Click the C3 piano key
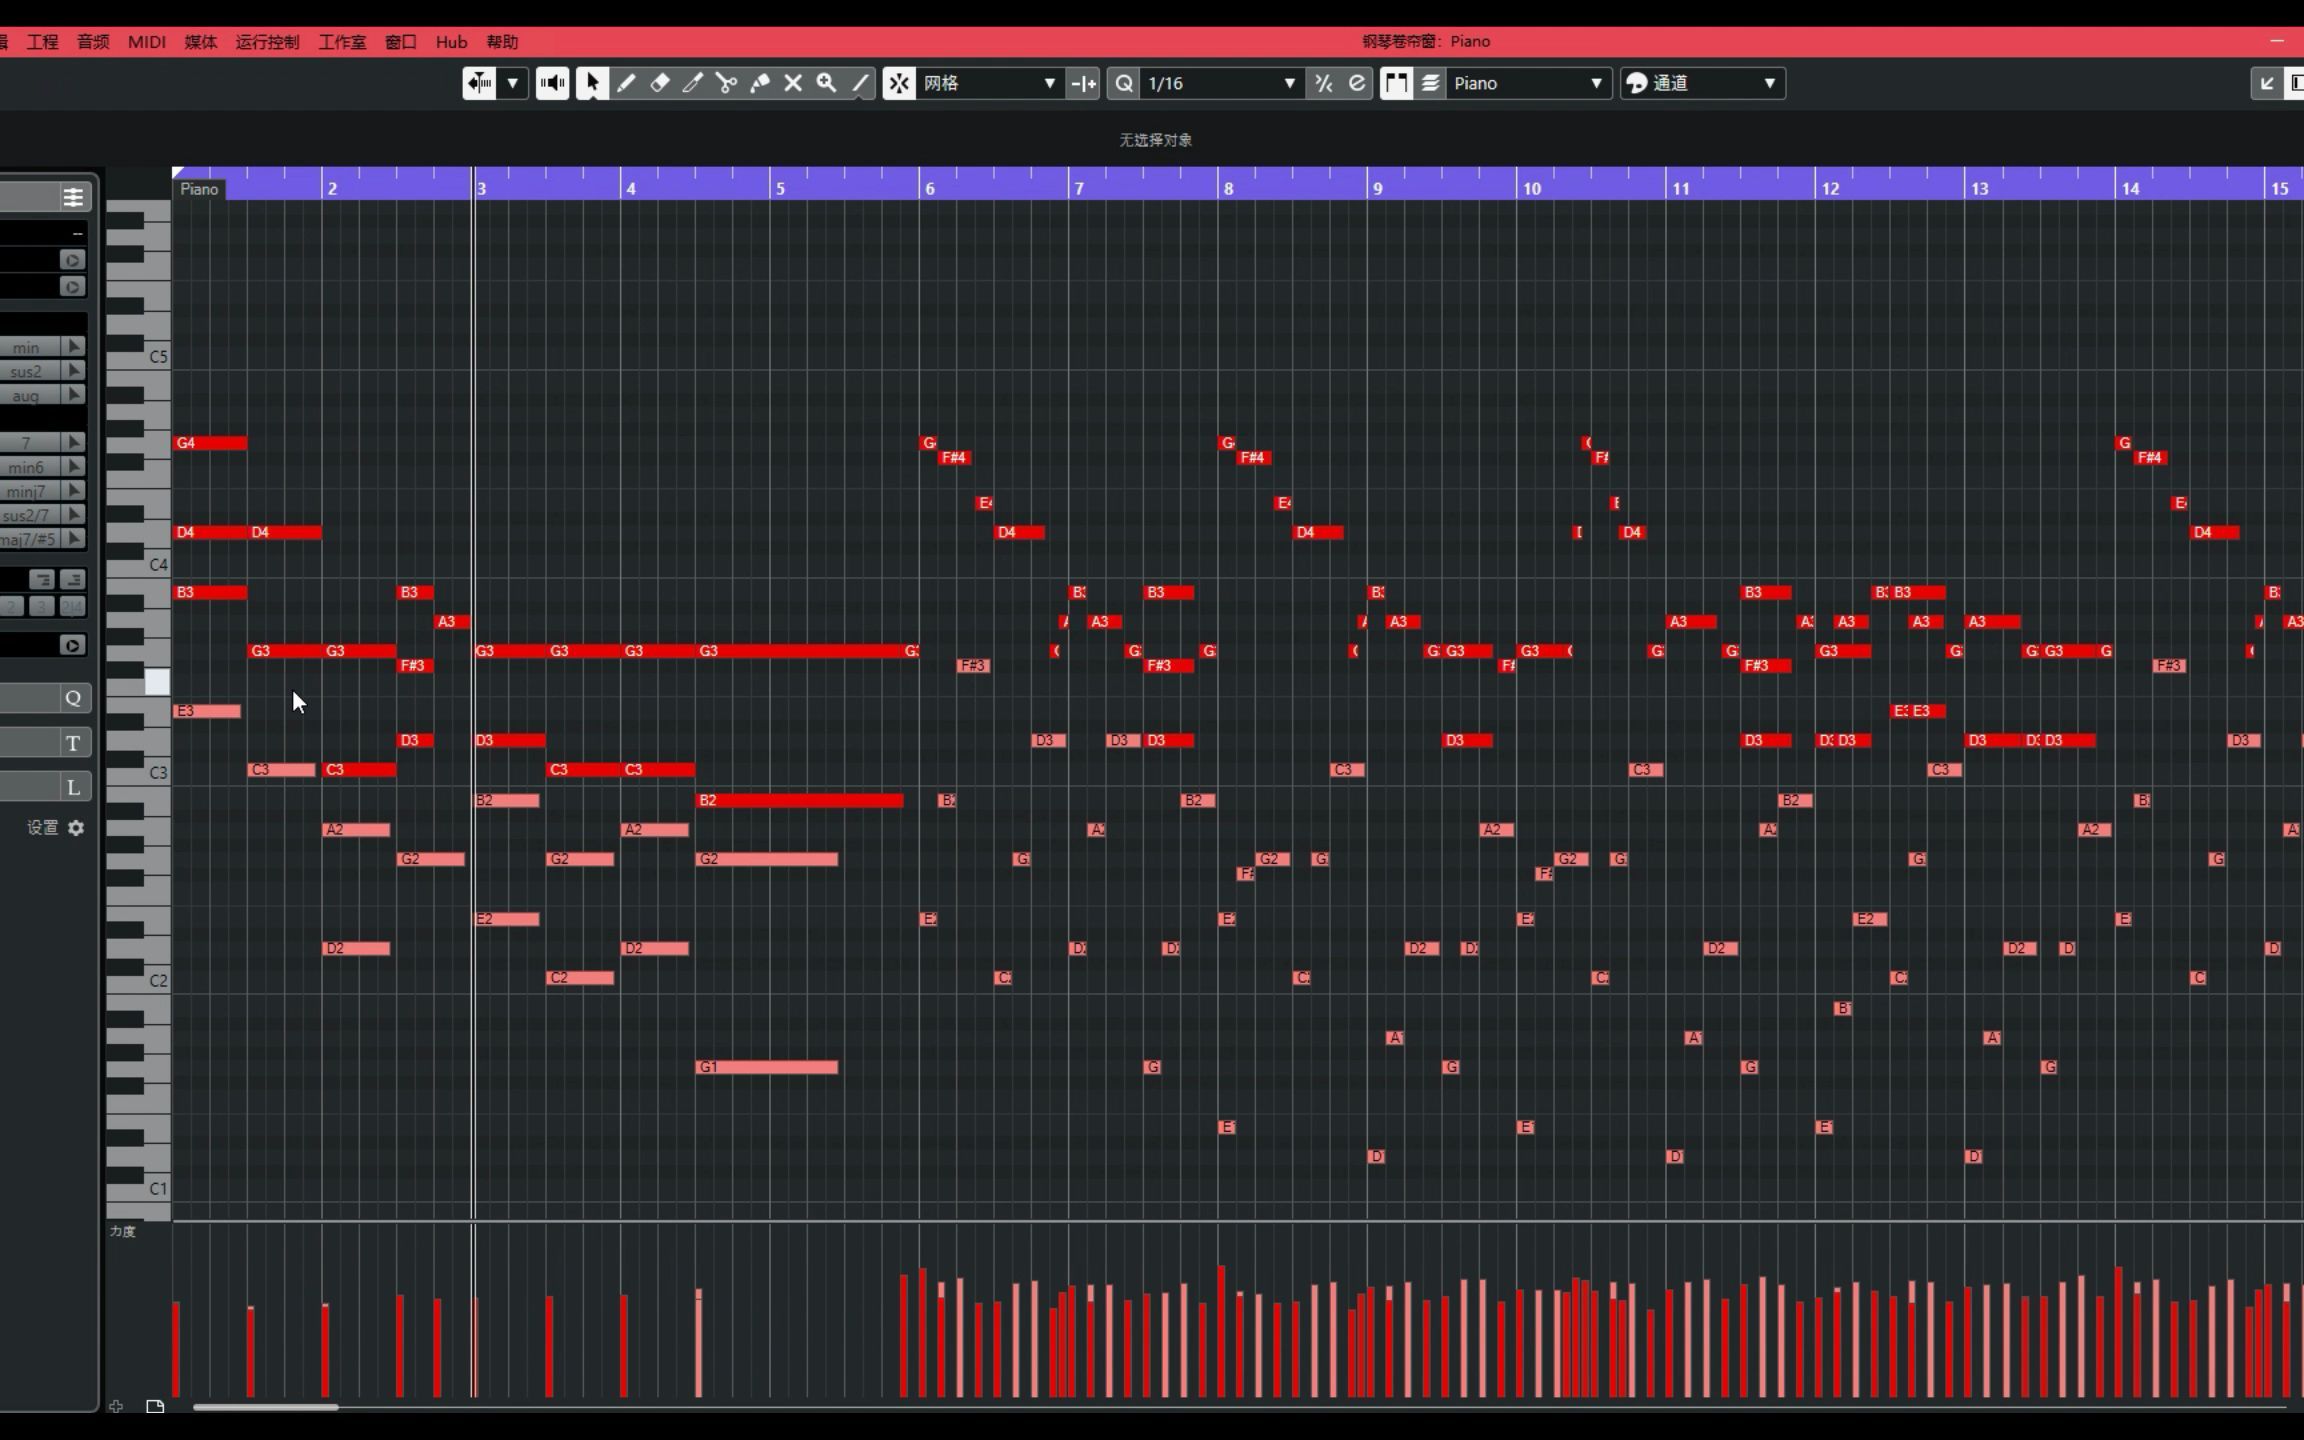This screenshot has width=2304, height=1440. click(x=138, y=772)
